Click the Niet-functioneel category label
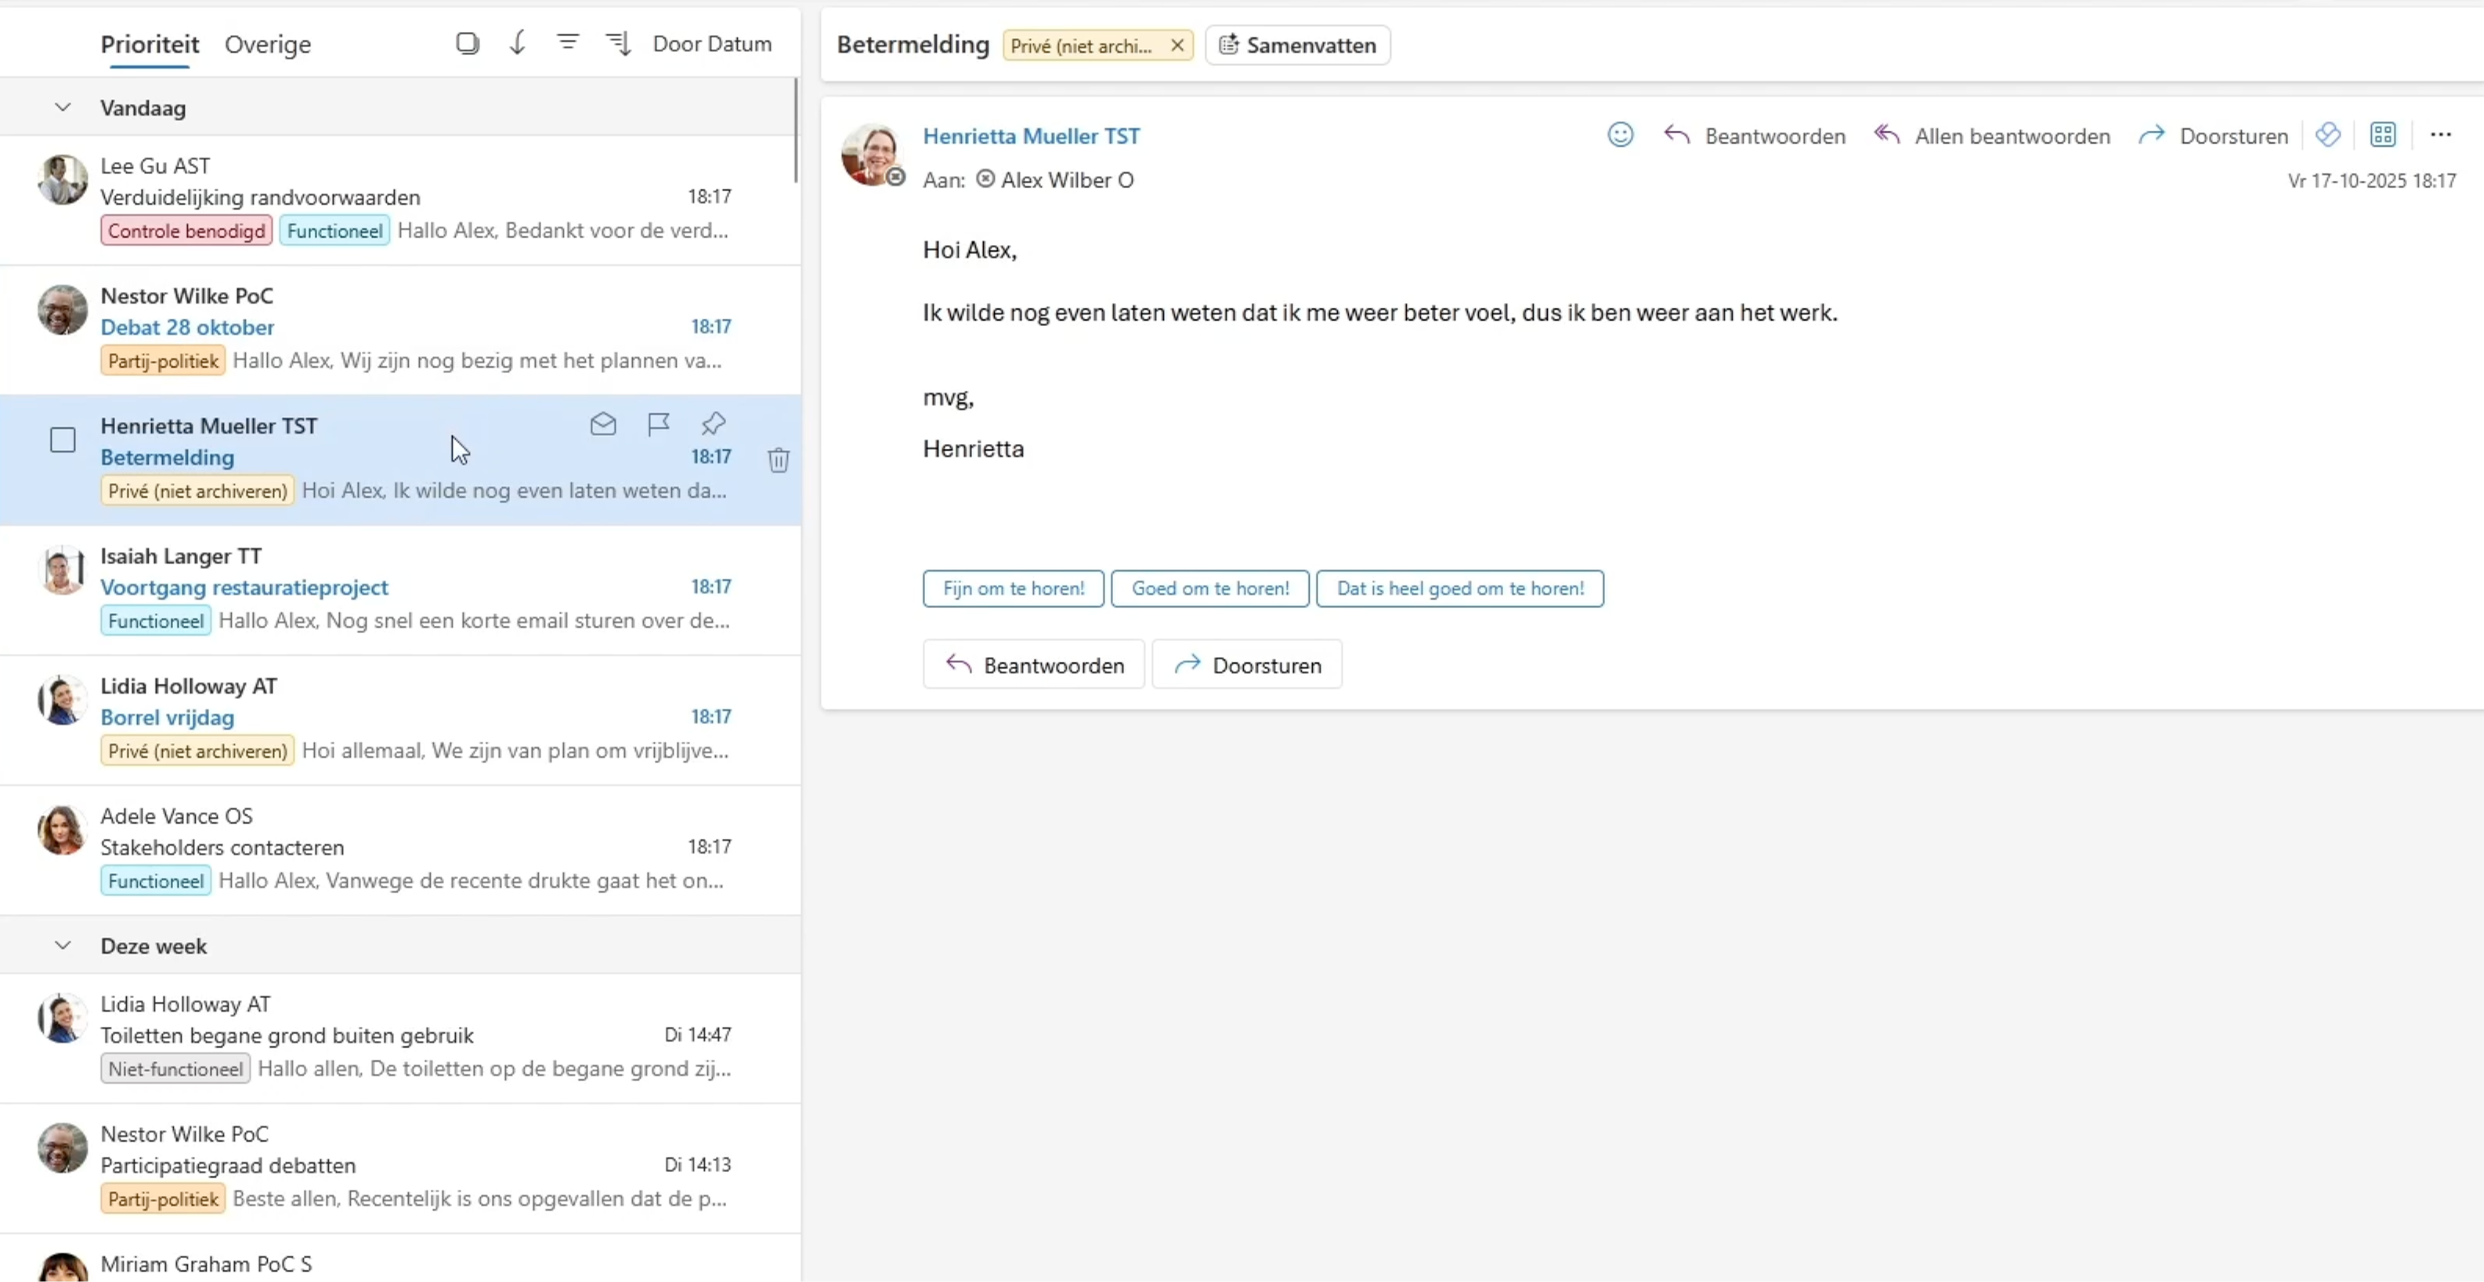Image resolution: width=2484 pixels, height=1282 pixels. (x=175, y=1069)
